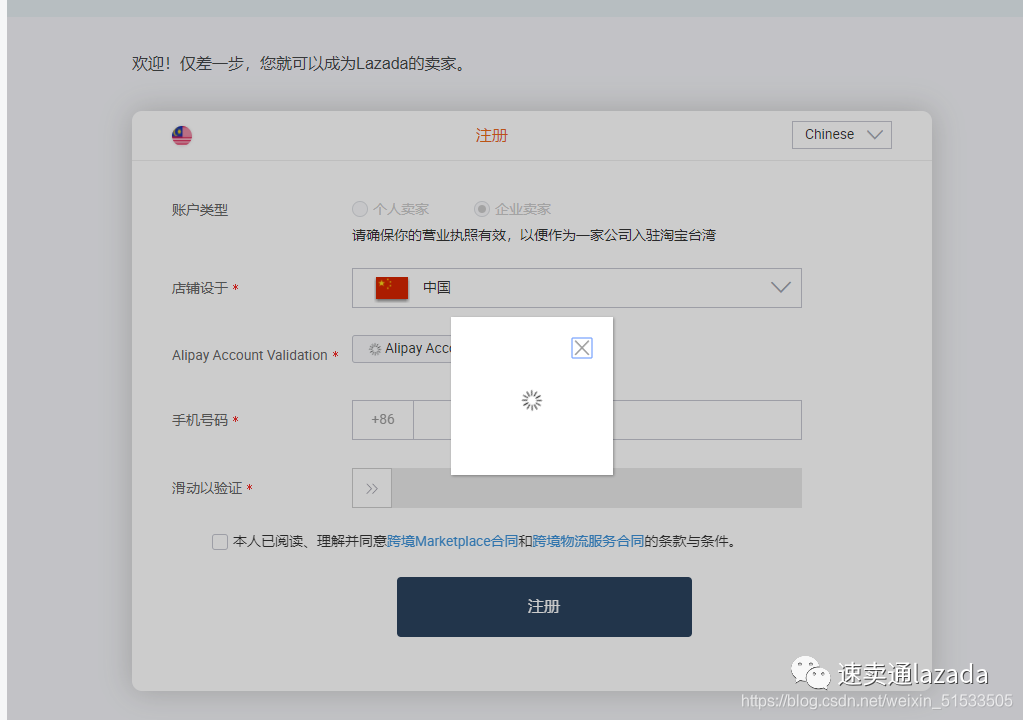
Task: Click the Malaysia flag icon
Action: (x=182, y=135)
